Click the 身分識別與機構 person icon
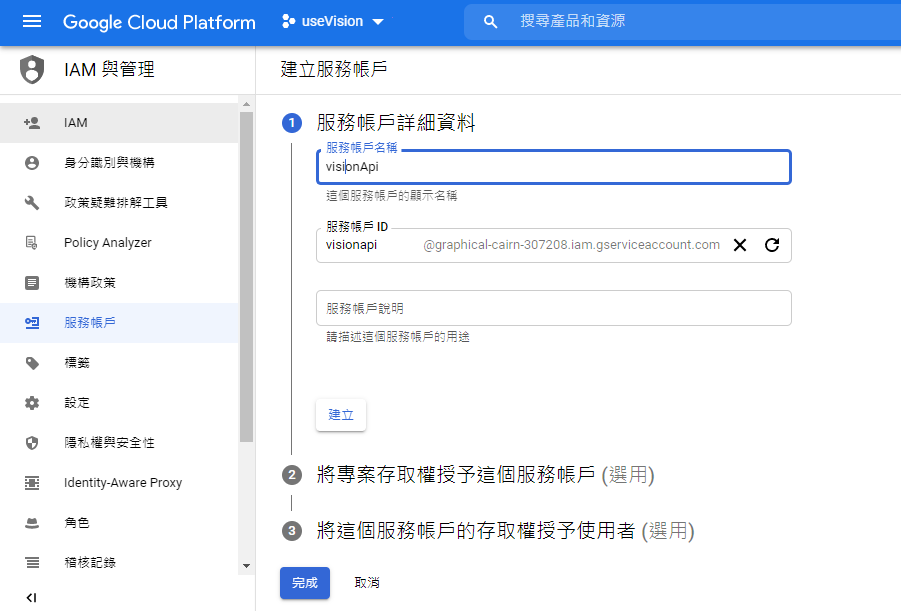 [32, 163]
